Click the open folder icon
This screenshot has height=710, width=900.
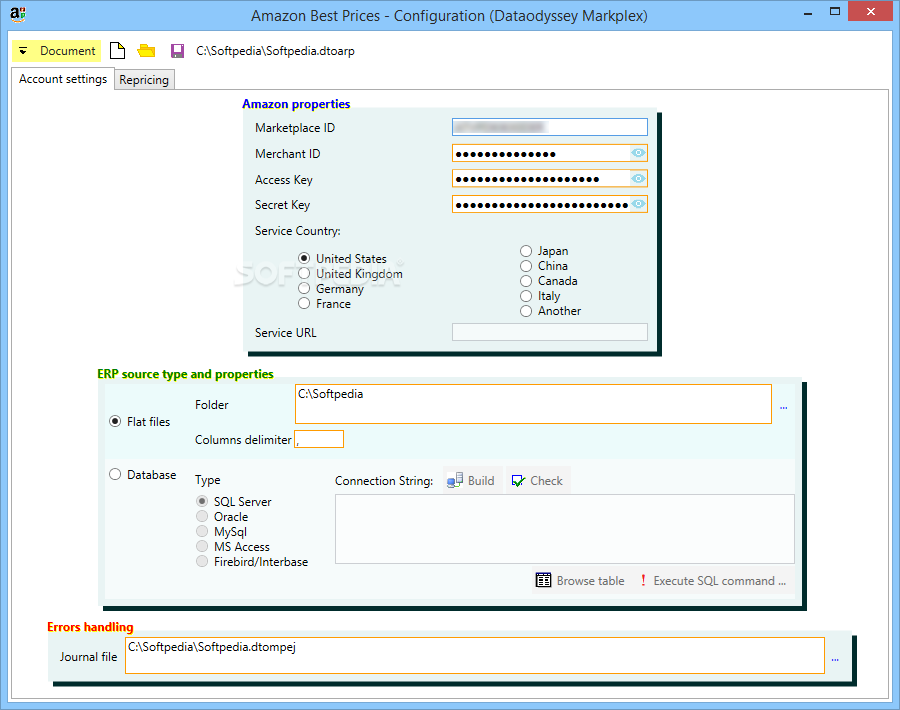[x=146, y=51]
